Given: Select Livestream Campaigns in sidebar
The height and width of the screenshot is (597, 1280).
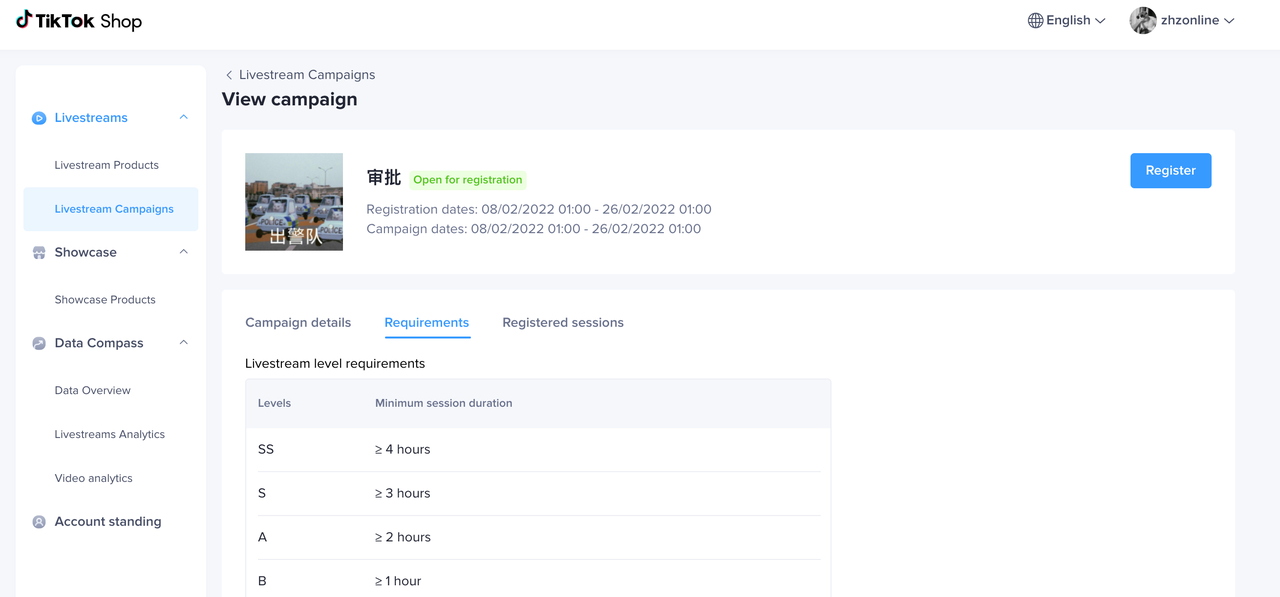Looking at the screenshot, I should (x=111, y=209).
